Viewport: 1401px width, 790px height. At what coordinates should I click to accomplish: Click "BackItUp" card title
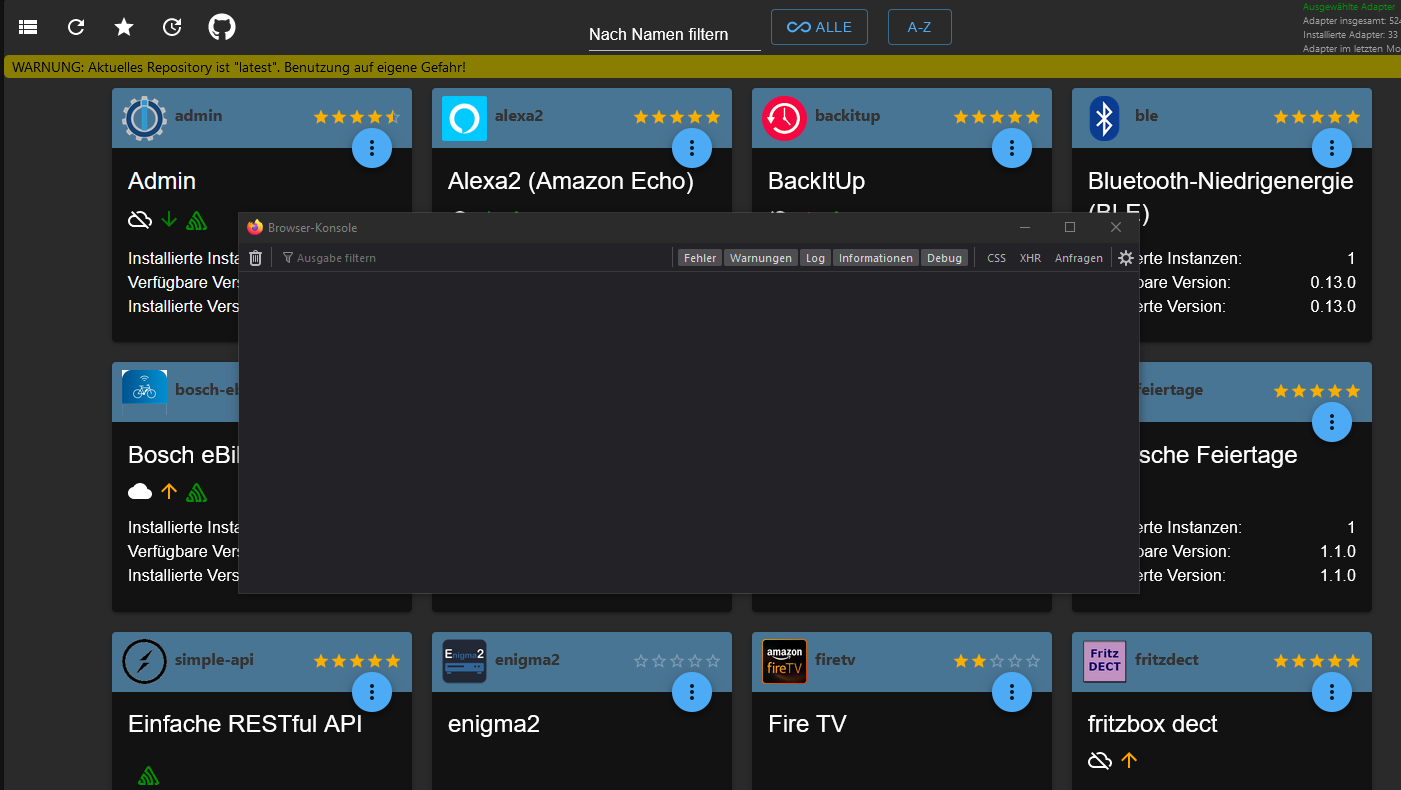point(816,181)
